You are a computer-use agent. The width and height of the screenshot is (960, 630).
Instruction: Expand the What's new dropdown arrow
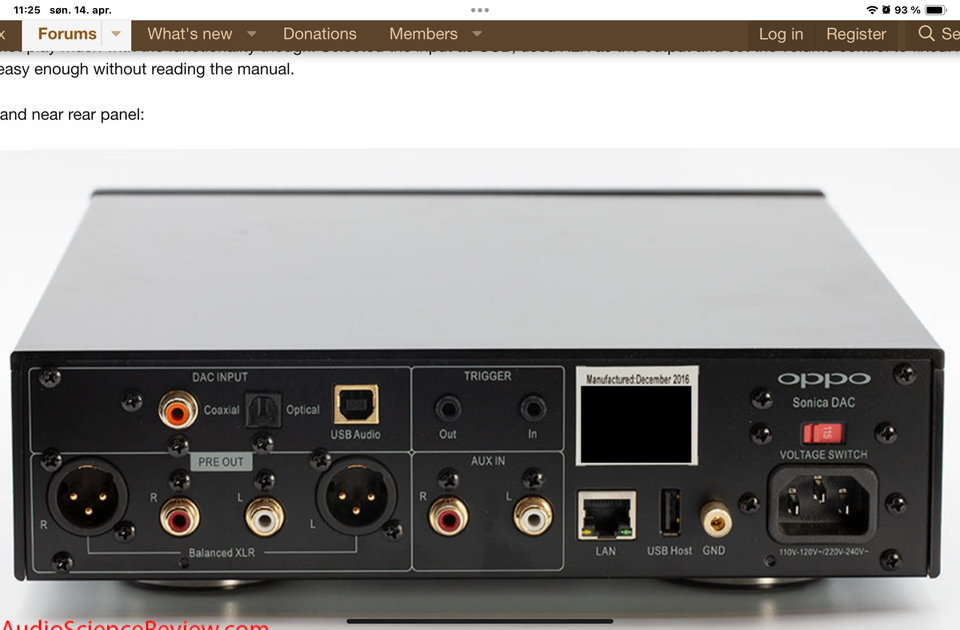pos(252,34)
